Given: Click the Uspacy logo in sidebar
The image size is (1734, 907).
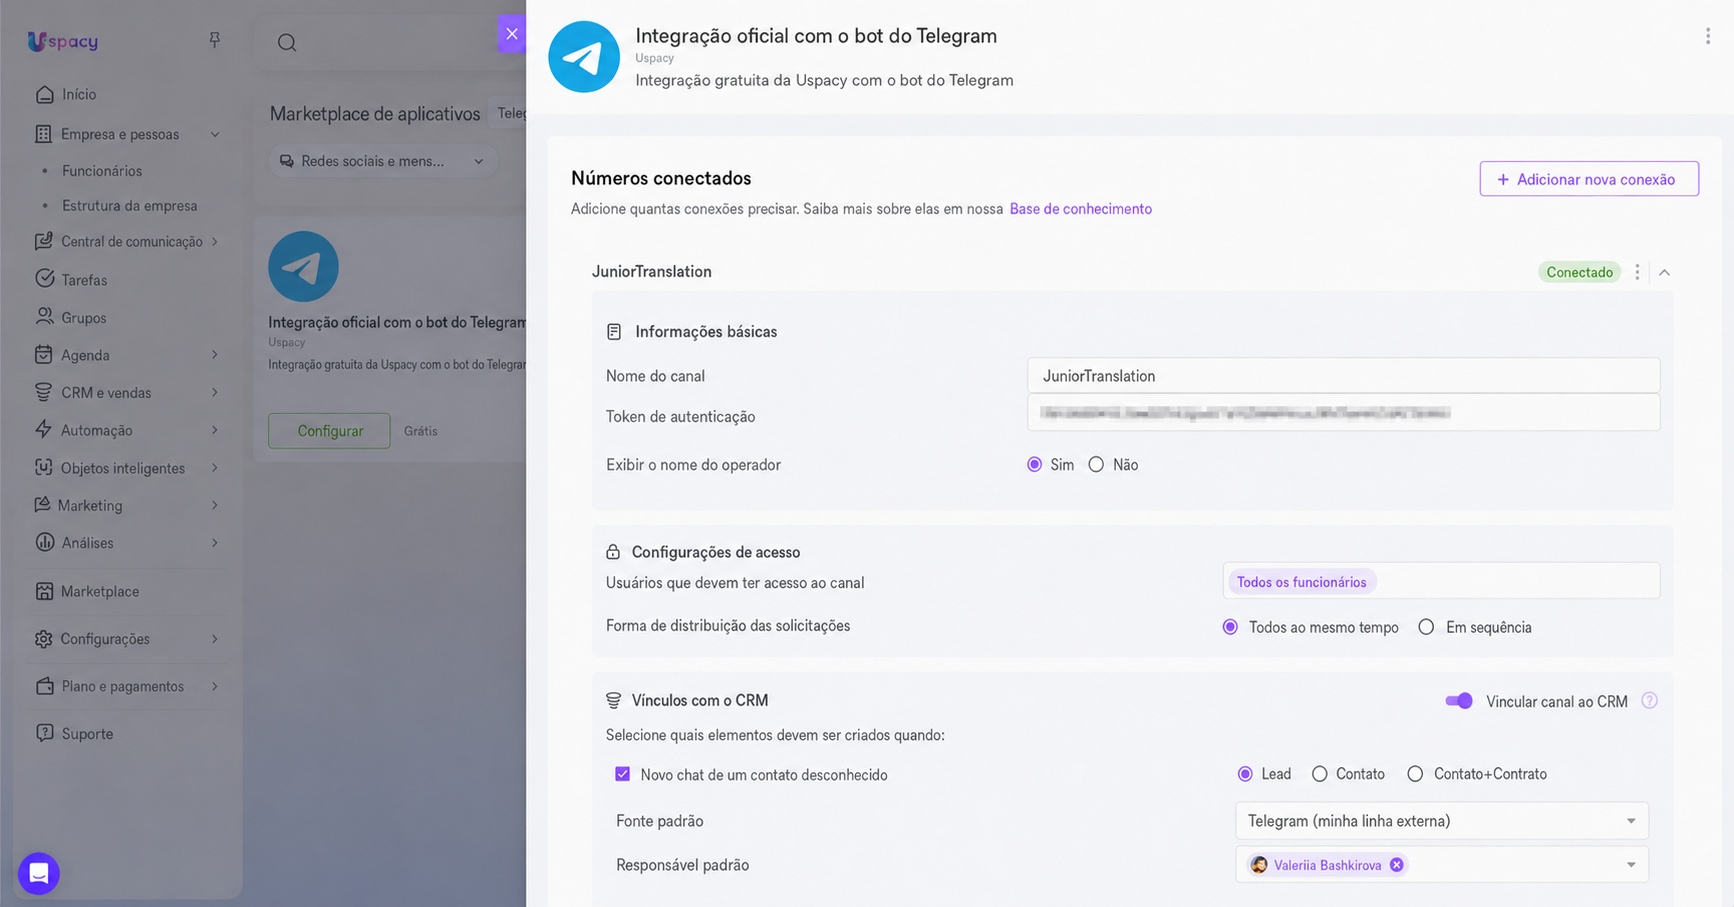Looking at the screenshot, I should [62, 41].
